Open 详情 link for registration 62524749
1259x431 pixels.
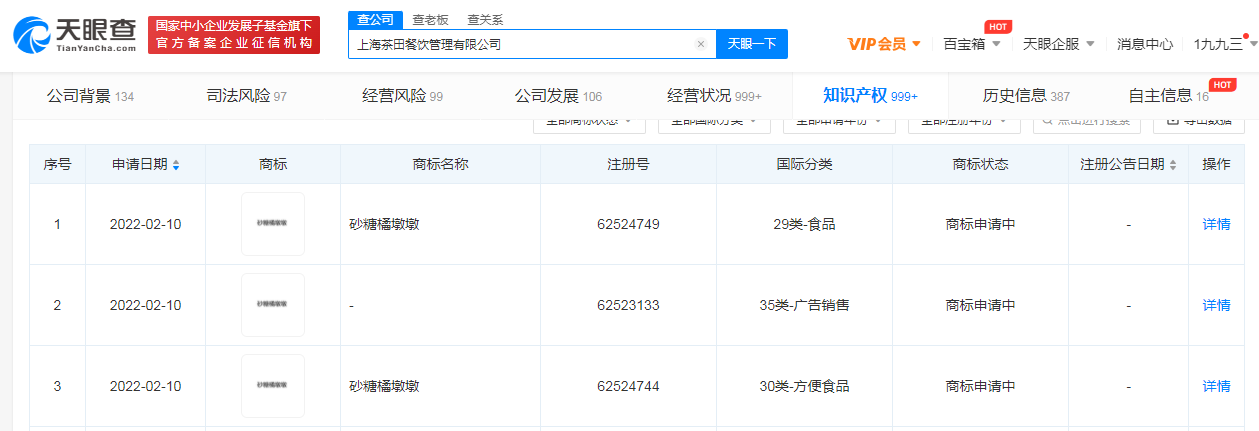(1216, 224)
